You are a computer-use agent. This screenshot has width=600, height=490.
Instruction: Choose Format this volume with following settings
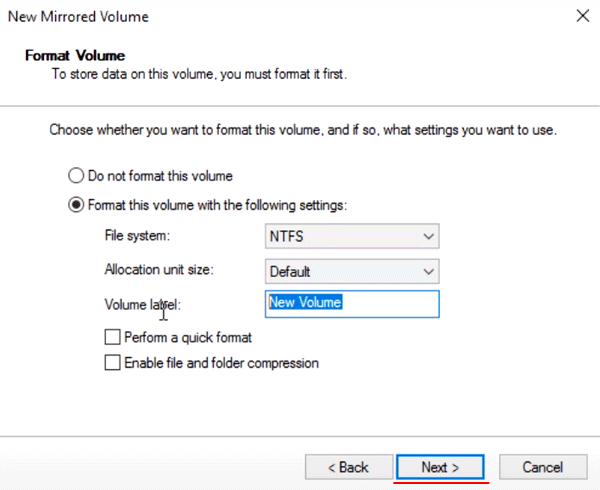coord(76,205)
